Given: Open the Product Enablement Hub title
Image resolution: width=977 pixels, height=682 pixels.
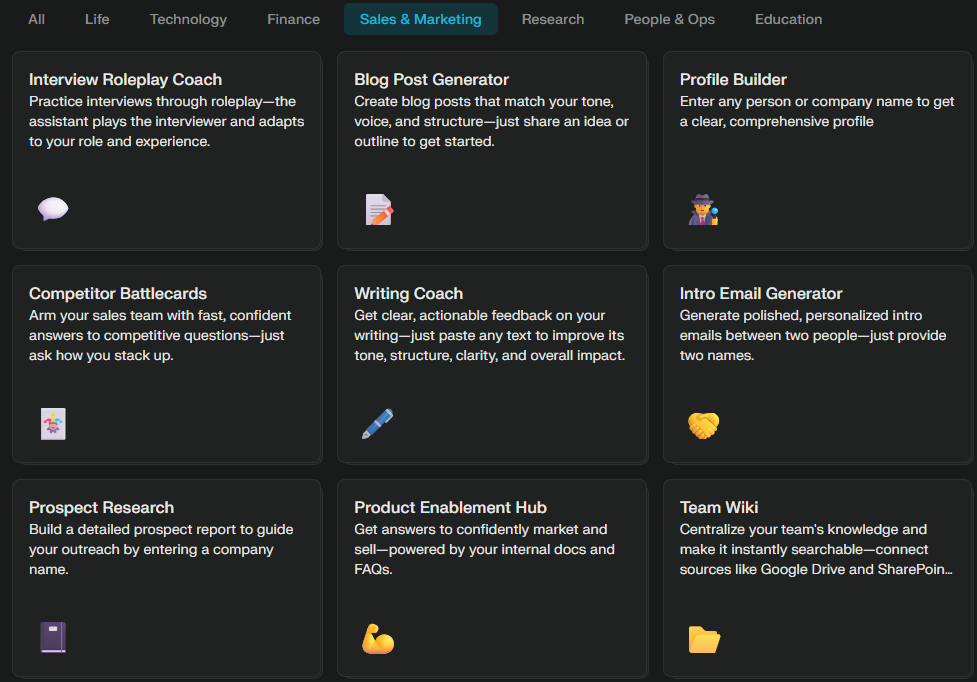Looking at the screenshot, I should pyautogui.click(x=450, y=508).
